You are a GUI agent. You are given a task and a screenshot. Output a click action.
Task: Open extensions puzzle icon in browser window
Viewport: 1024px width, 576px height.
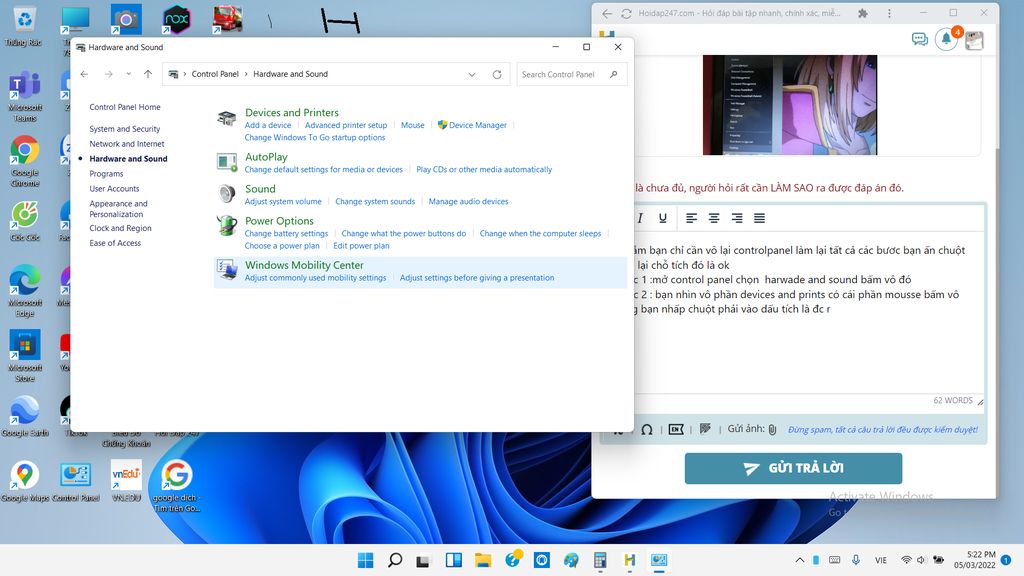pyautogui.click(x=863, y=13)
